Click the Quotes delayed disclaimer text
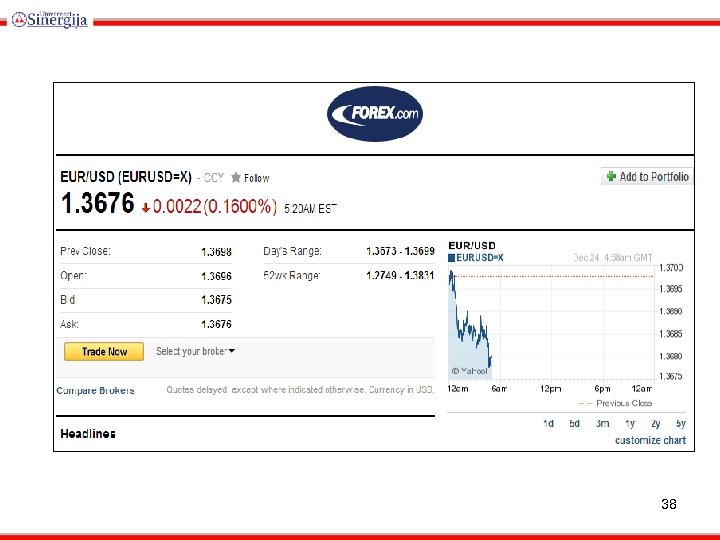This screenshot has height=540, width=720. [300, 390]
